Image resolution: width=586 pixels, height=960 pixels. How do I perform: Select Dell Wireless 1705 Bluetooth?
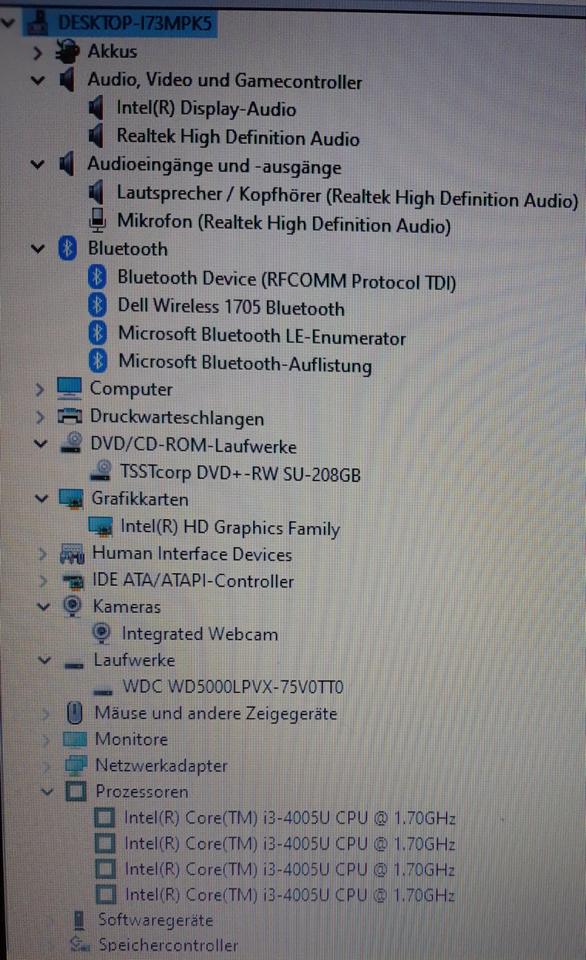tap(231, 307)
